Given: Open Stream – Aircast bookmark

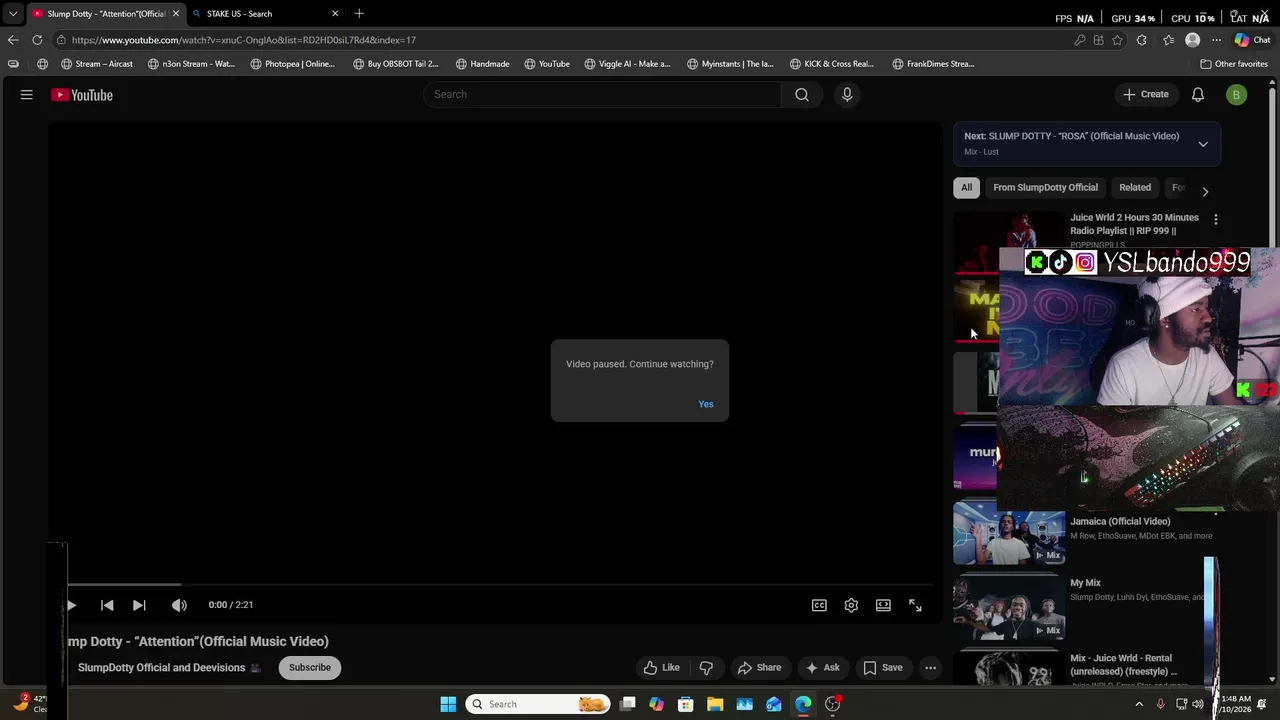Looking at the screenshot, I should point(97,64).
